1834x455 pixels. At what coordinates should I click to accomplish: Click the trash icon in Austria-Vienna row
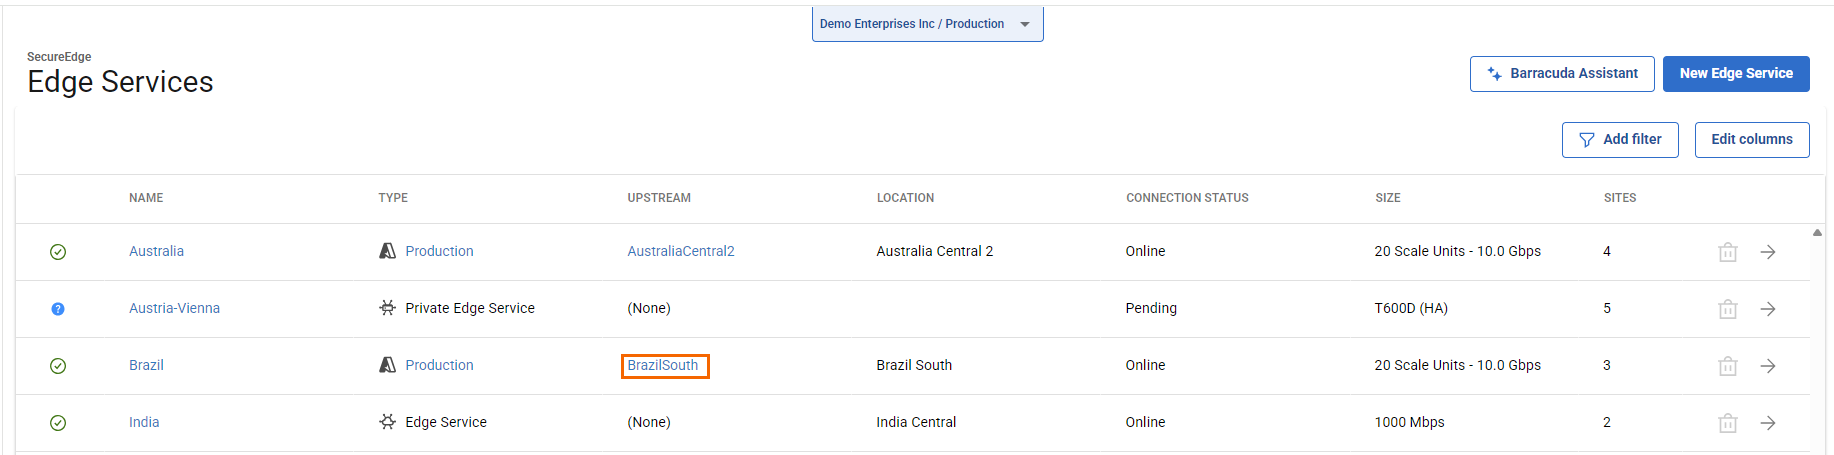[1727, 309]
